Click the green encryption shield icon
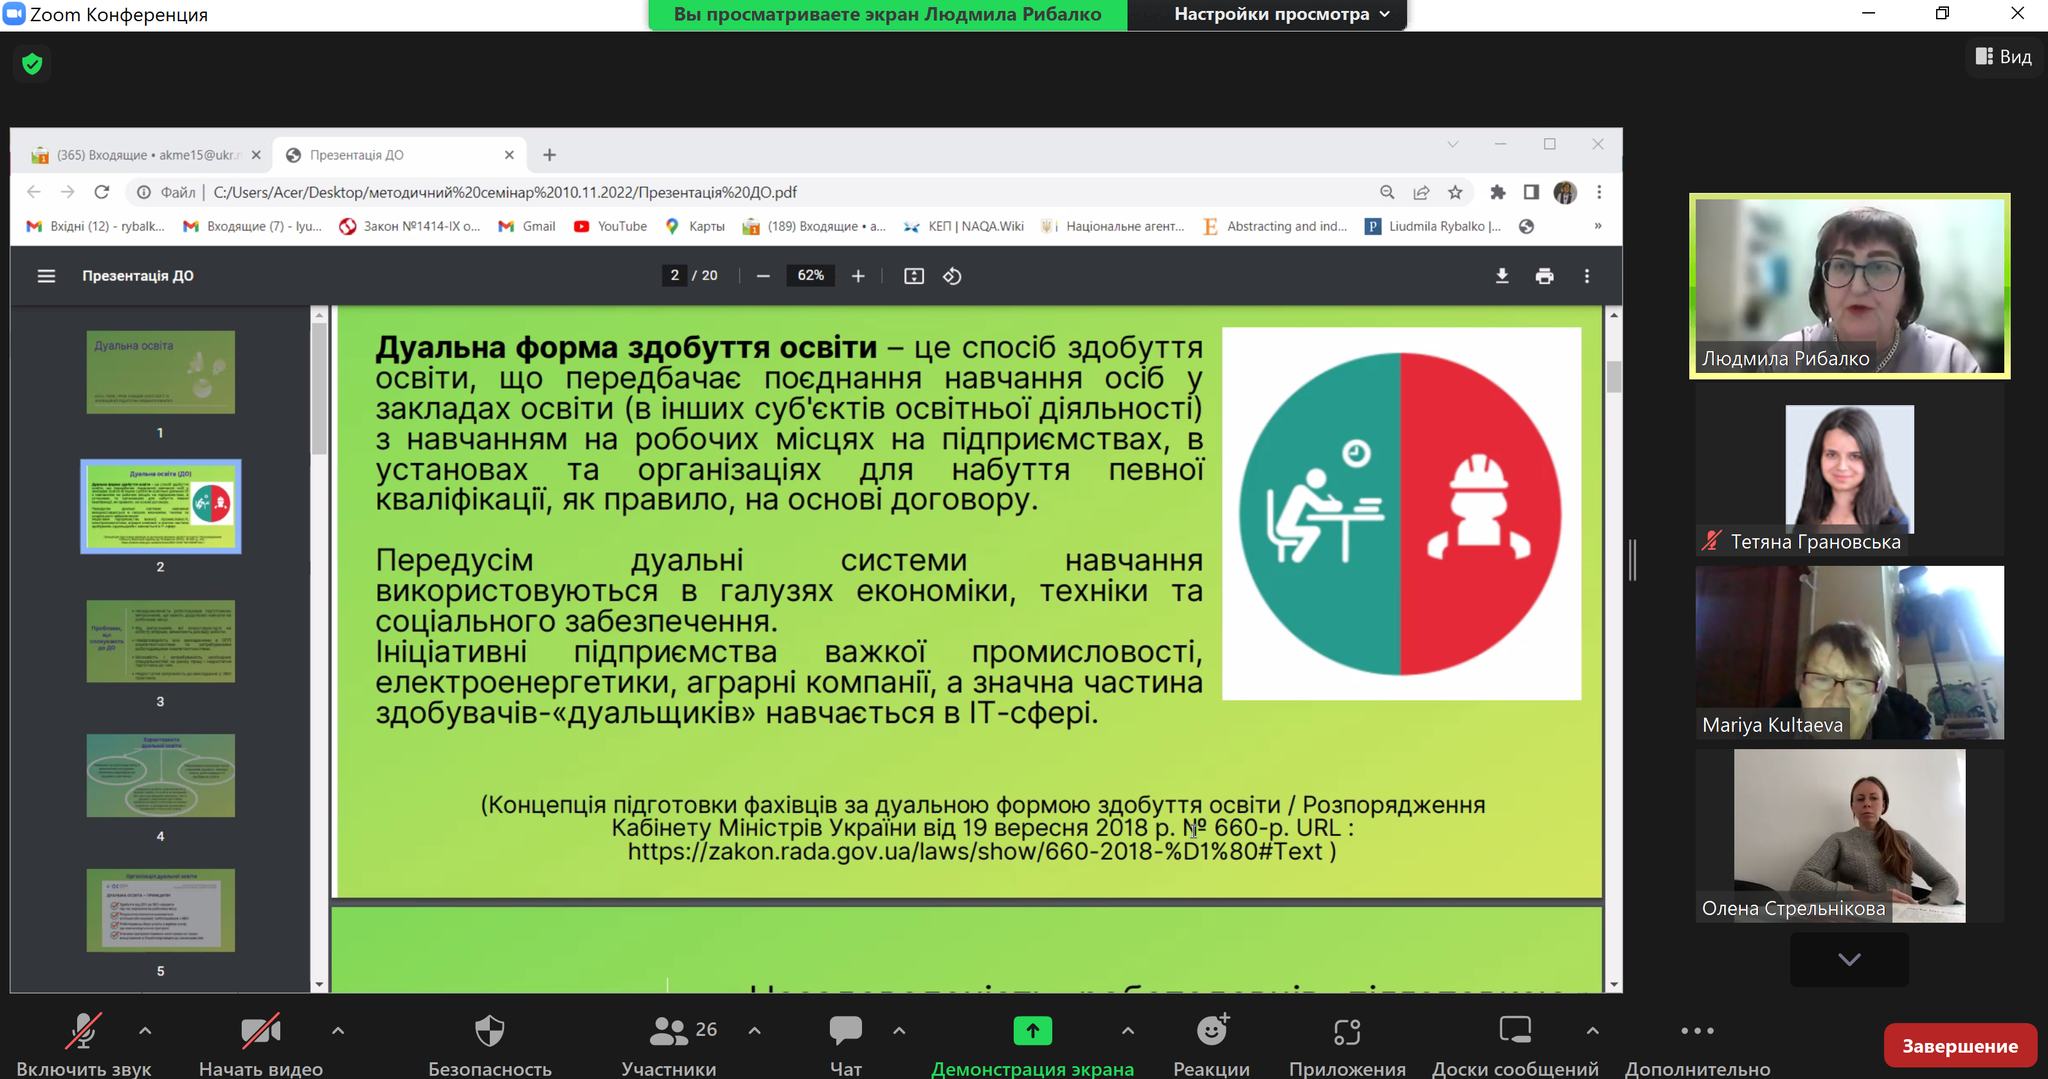 [32, 64]
